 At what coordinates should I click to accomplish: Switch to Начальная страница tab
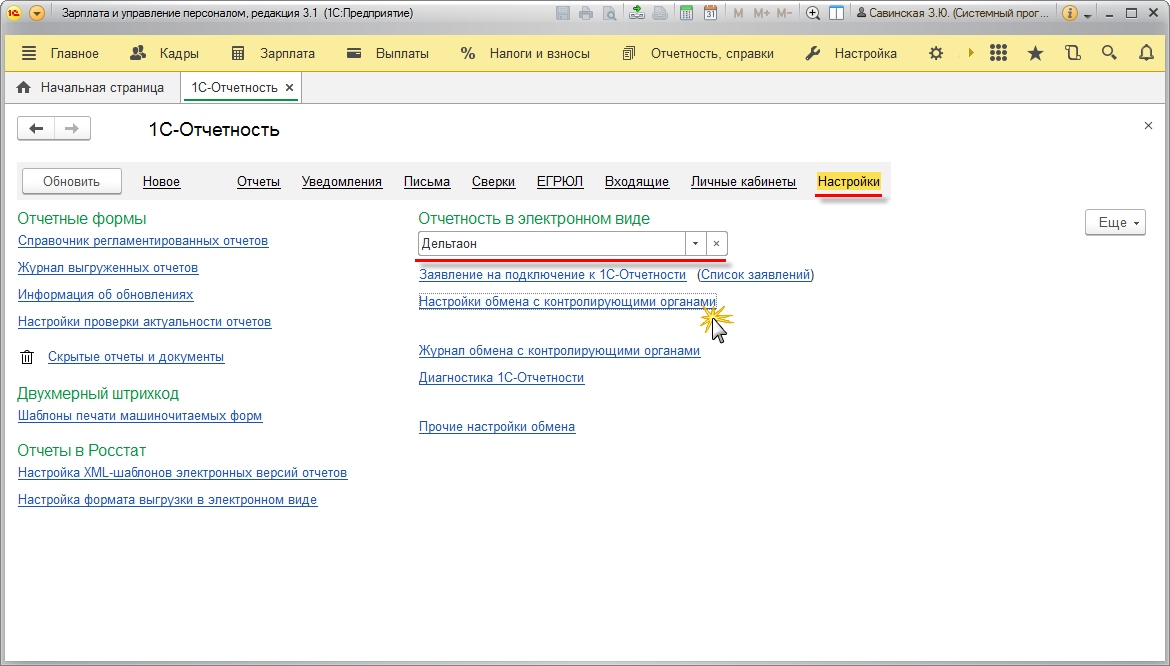(x=93, y=87)
